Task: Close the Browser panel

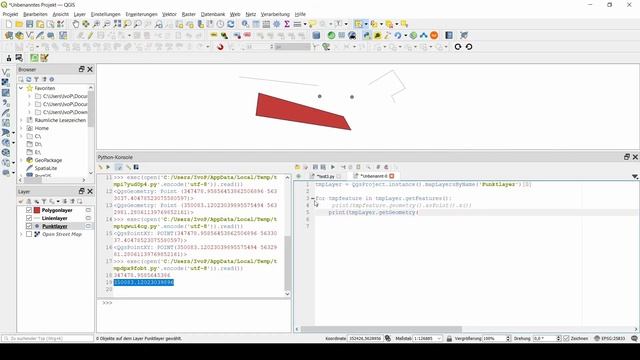Action: 90,69
